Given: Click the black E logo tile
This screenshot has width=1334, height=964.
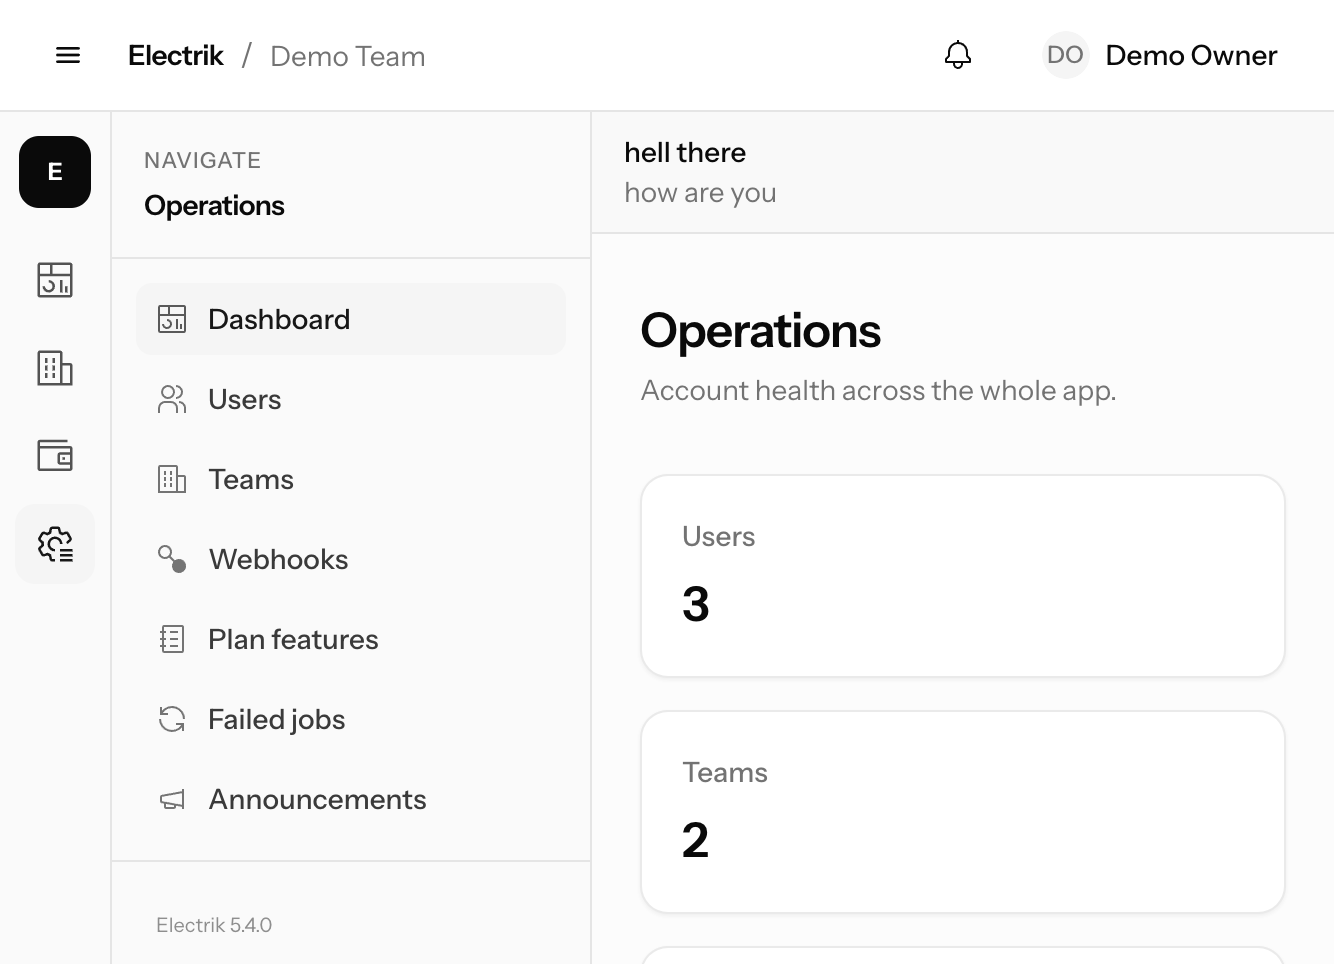Looking at the screenshot, I should pos(55,172).
